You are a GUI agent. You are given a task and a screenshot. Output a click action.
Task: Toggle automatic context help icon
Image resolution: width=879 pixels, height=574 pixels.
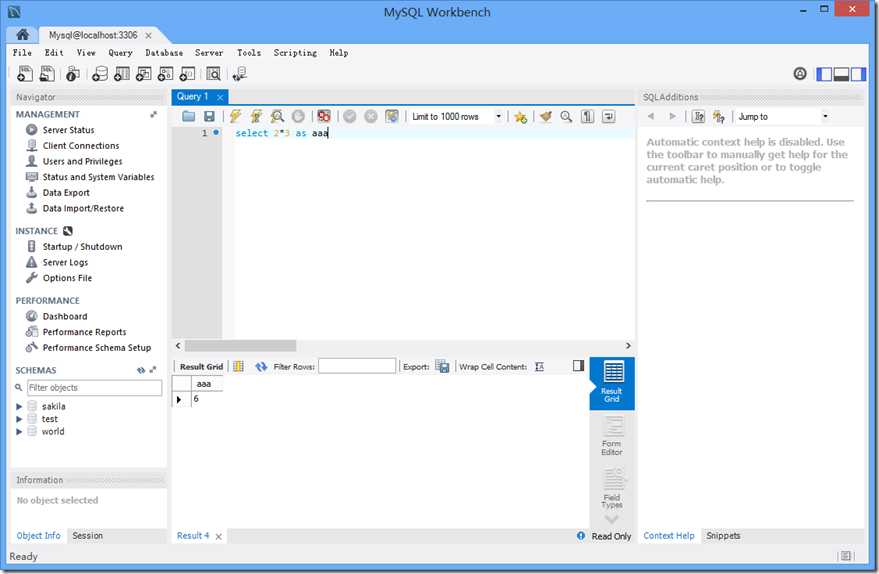(719, 116)
